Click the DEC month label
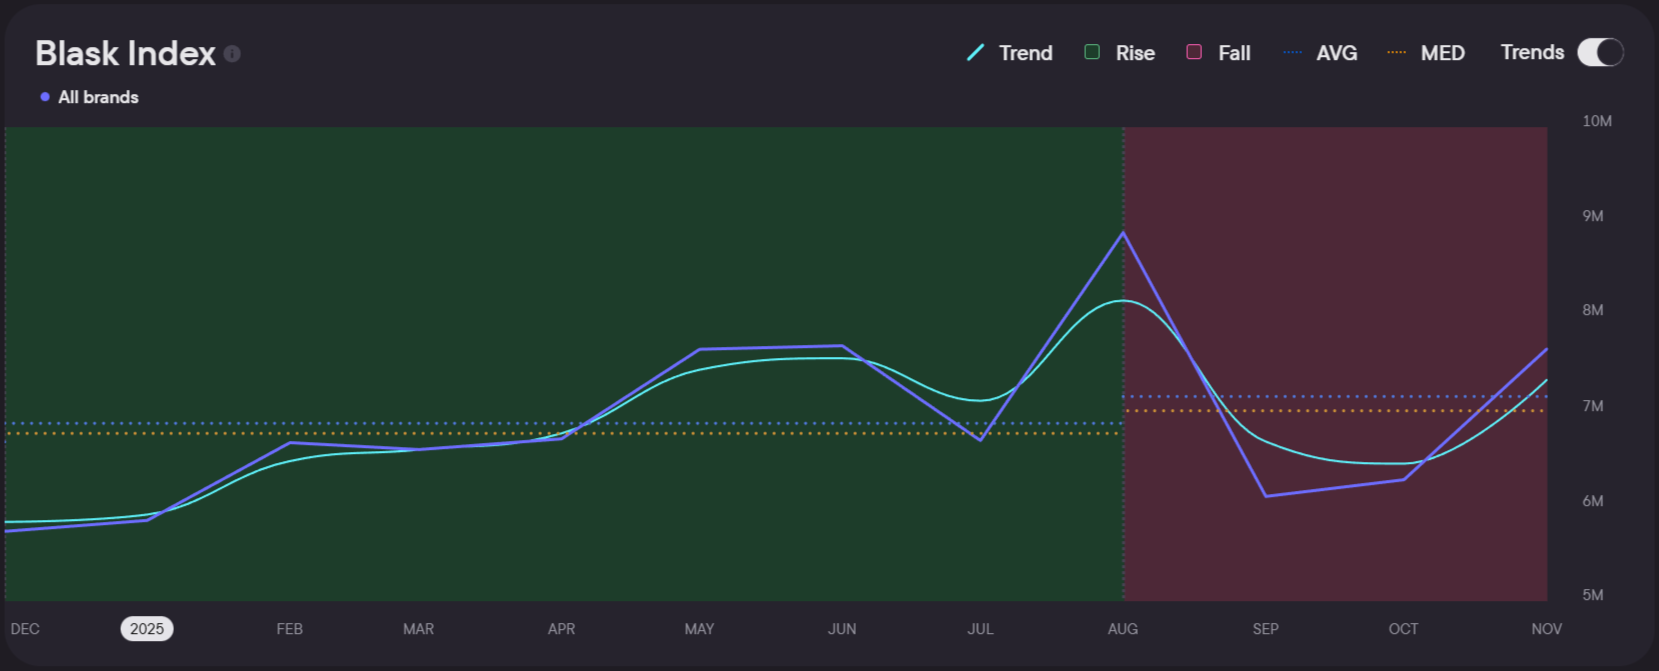This screenshot has width=1659, height=671. pos(25,629)
